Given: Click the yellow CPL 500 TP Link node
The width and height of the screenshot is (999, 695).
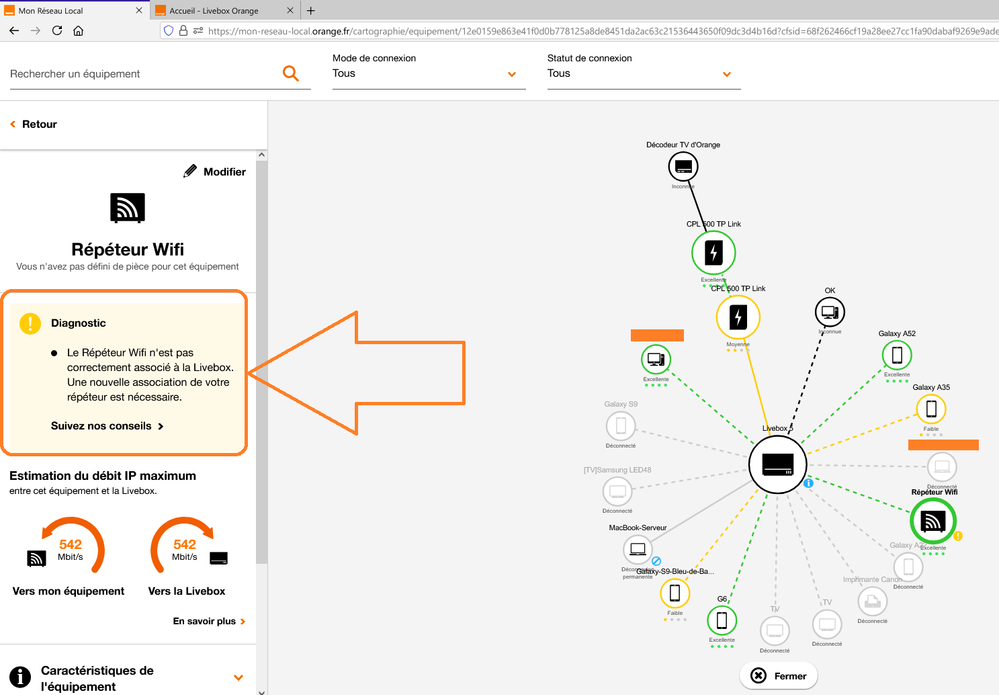Looking at the screenshot, I should (738, 317).
